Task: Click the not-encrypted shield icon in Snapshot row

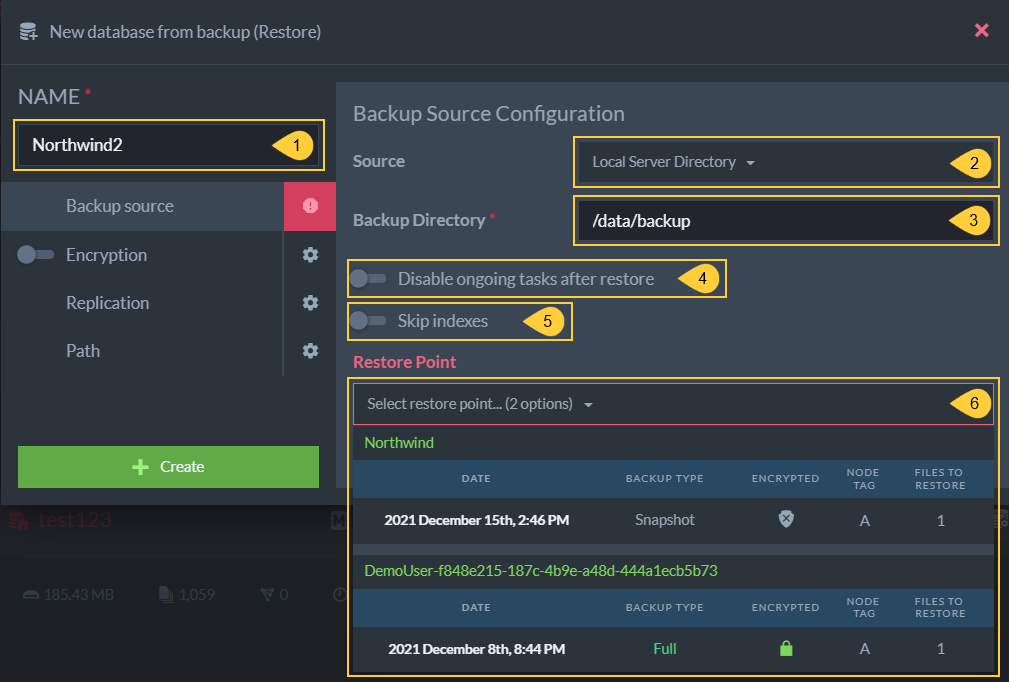Action: click(786, 519)
